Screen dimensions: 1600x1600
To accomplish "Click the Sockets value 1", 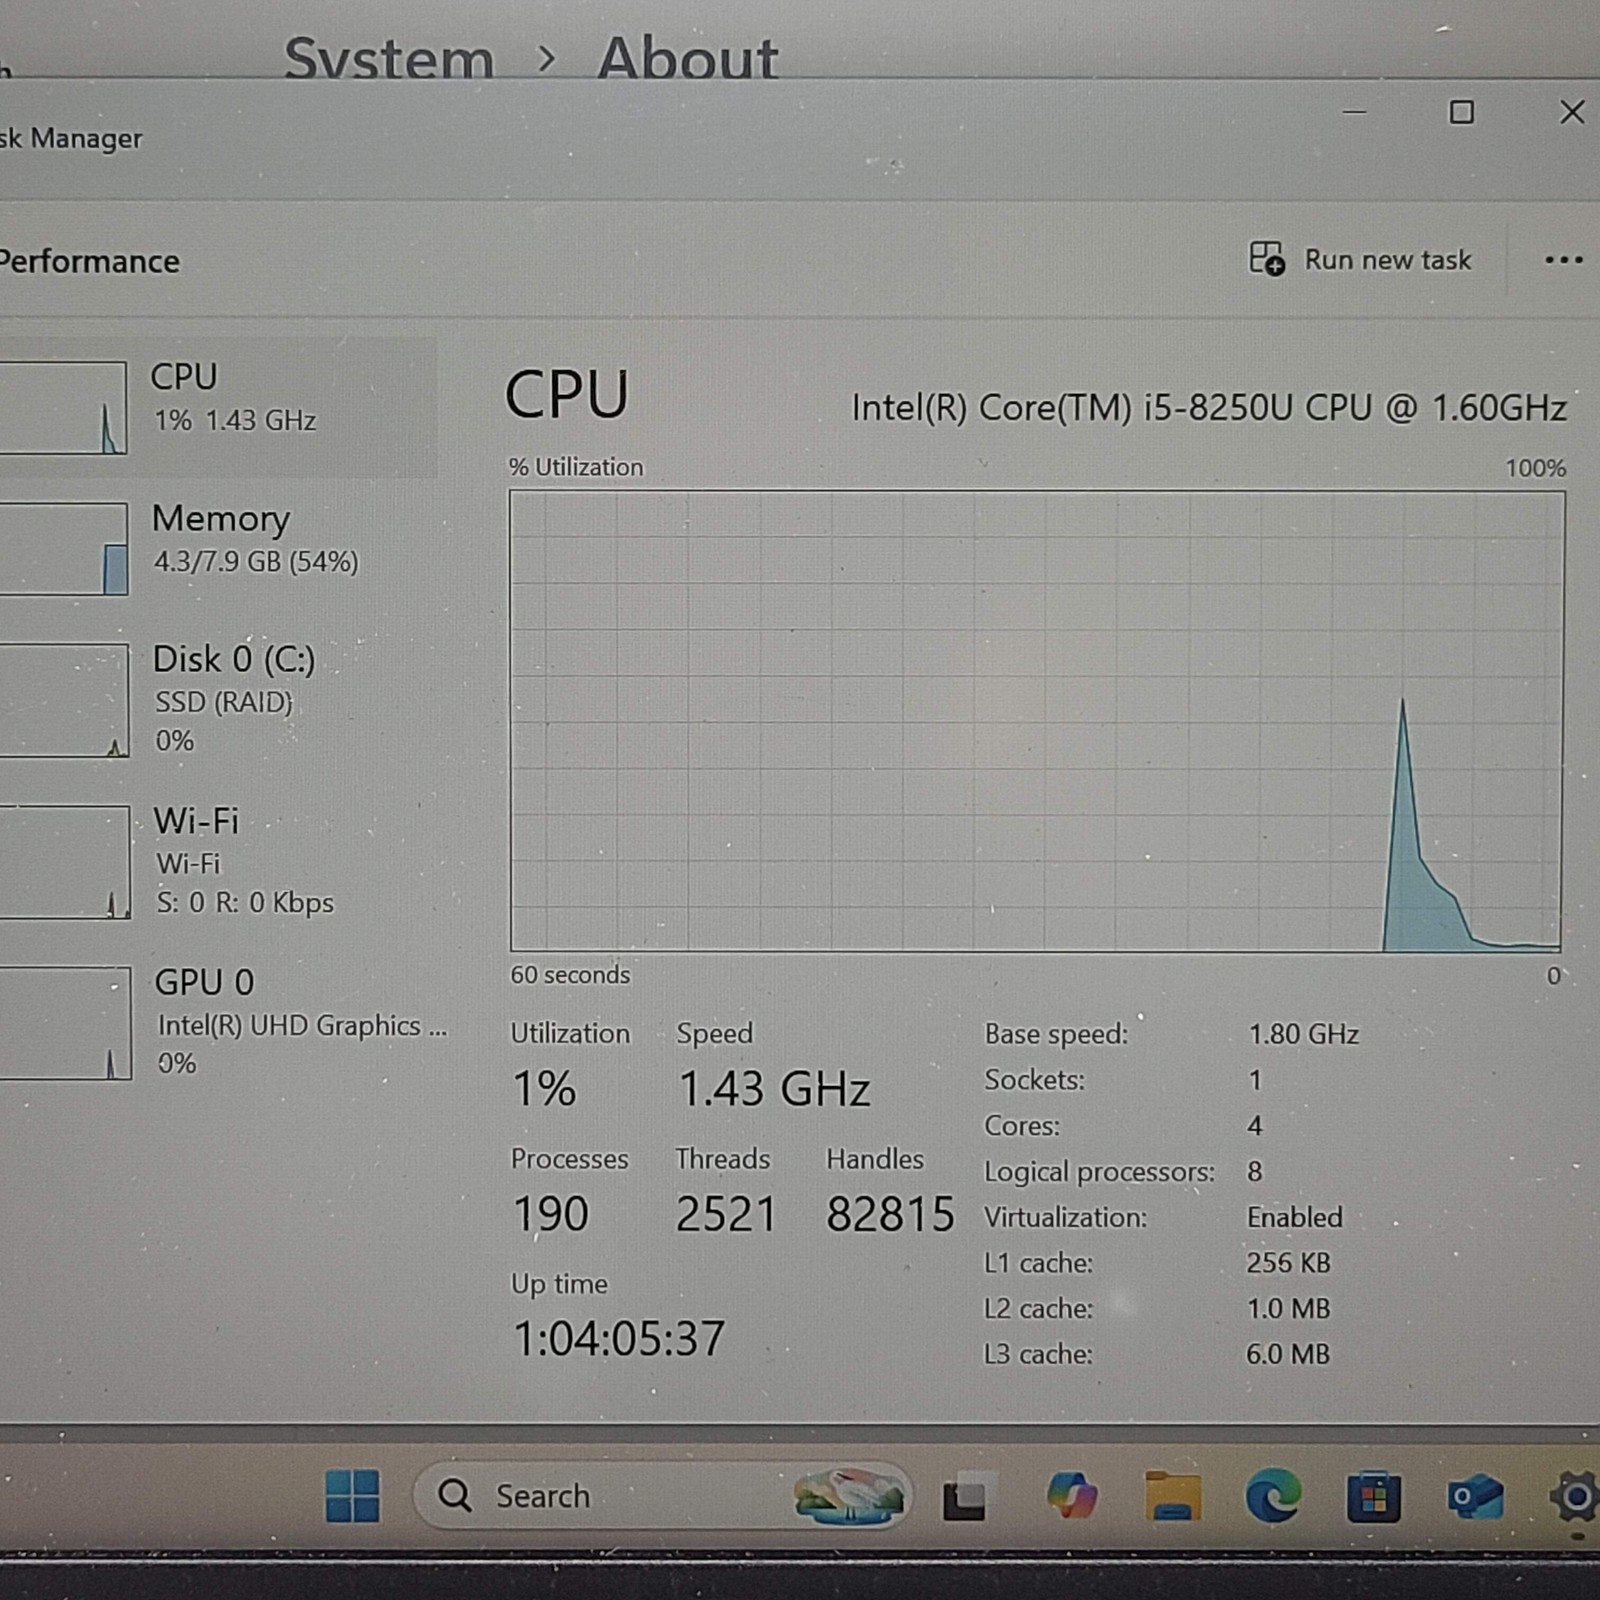I will click(x=1254, y=1080).
